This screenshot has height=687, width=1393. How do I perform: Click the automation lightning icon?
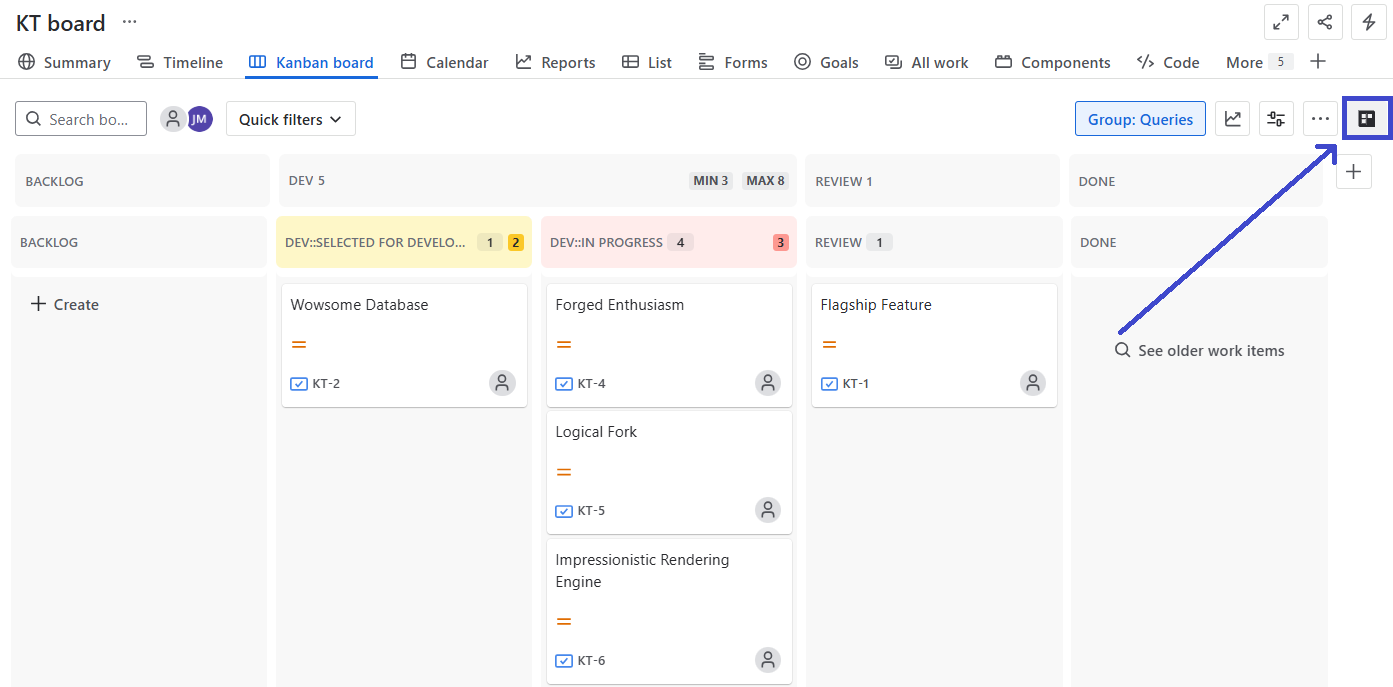[x=1369, y=21]
